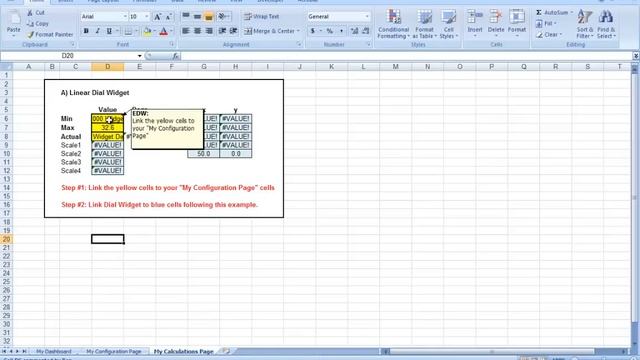Select row 20 header
Image resolution: width=640 pixels, height=360 pixels.
tap(6, 239)
